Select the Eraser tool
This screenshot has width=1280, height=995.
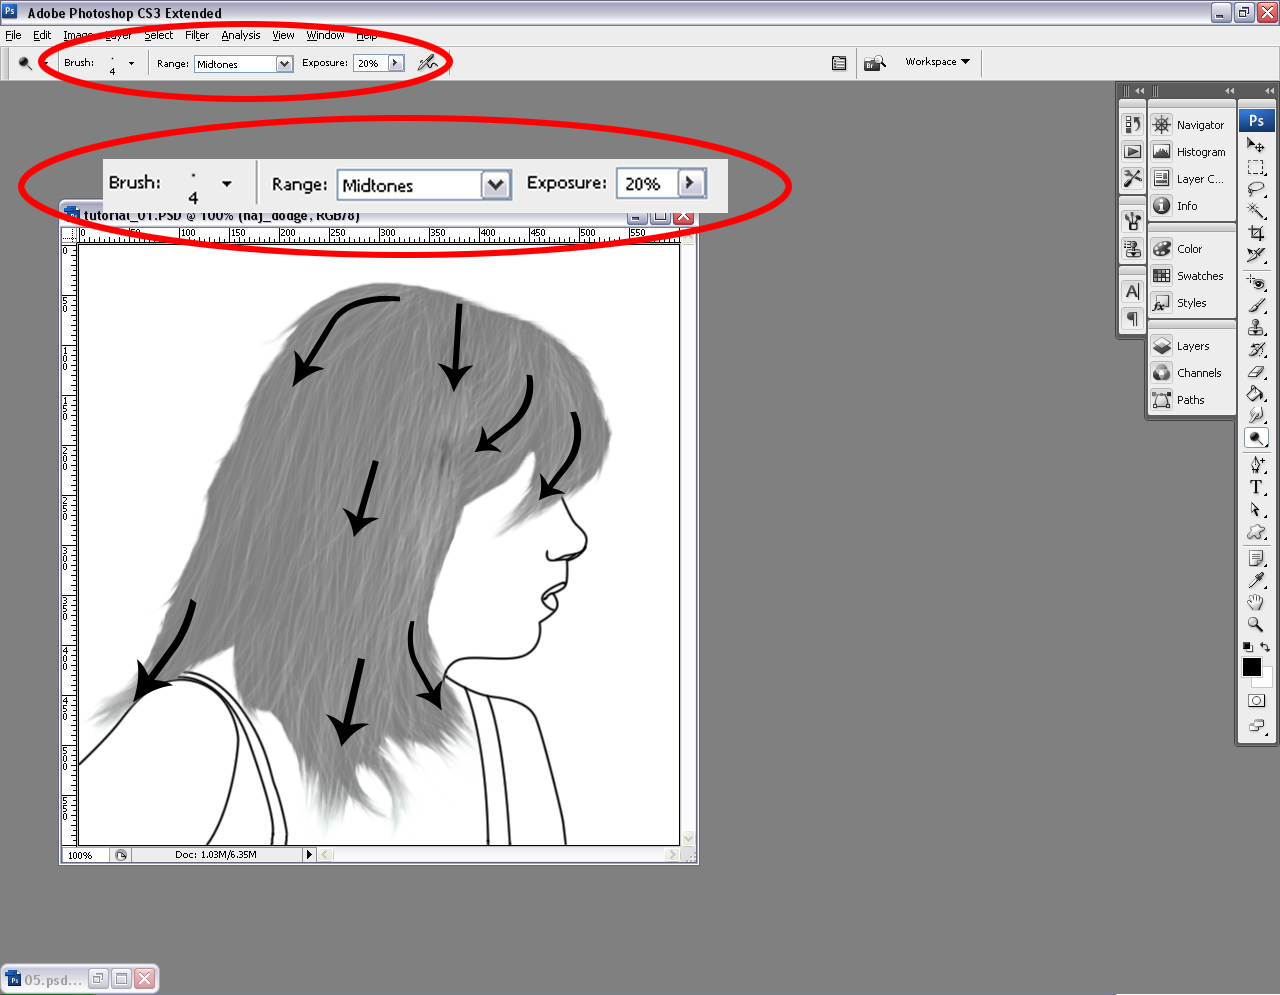coord(1256,372)
